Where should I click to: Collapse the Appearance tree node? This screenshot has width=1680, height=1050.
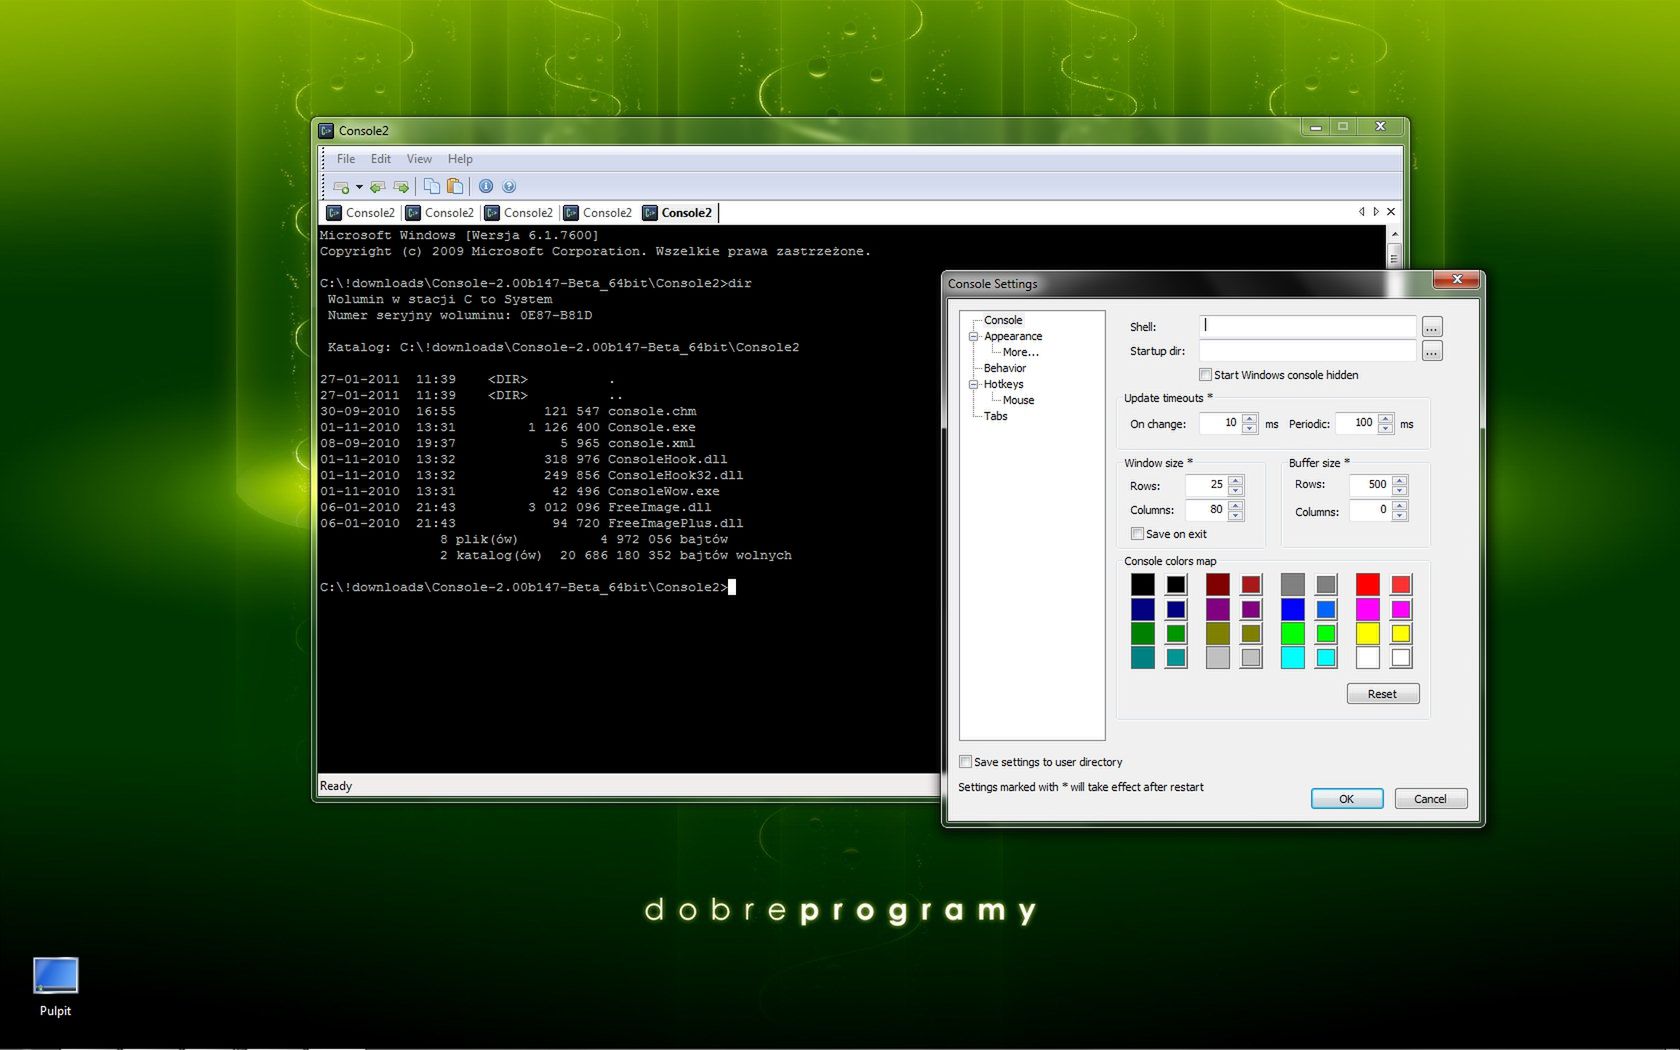pyautogui.click(x=973, y=337)
